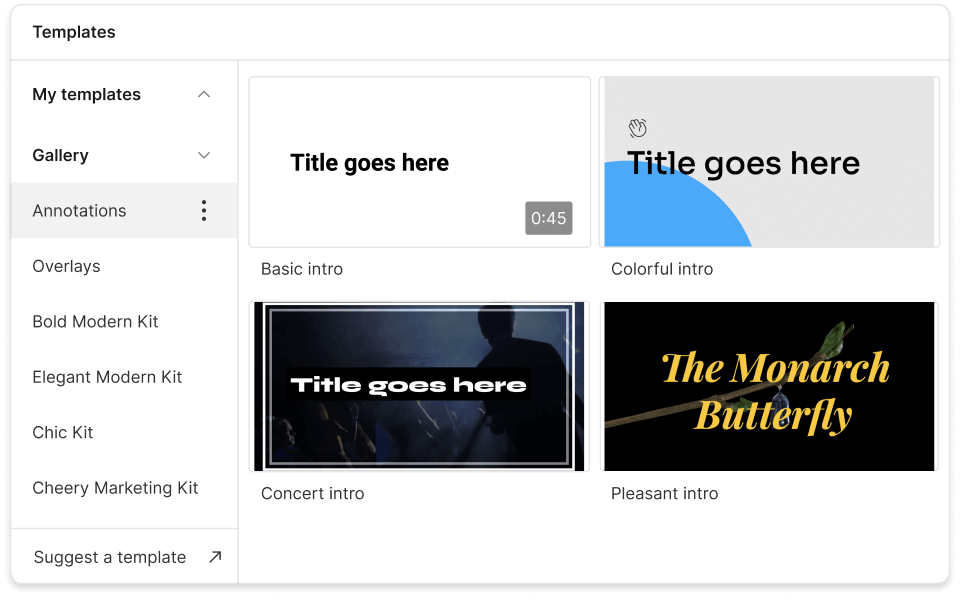Choose the Chic Kit category
This screenshot has width=960, height=600.
[63, 432]
